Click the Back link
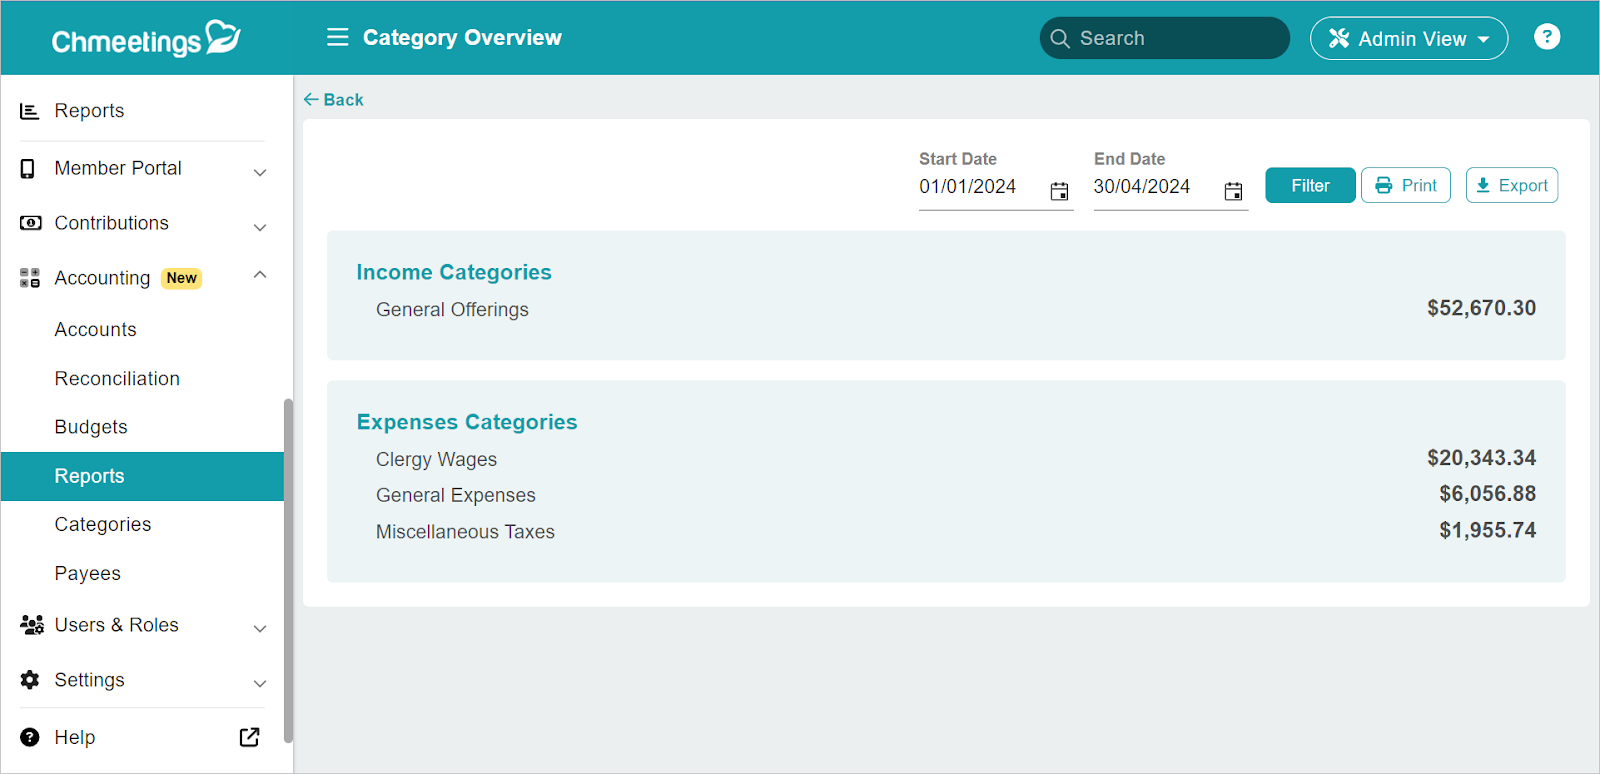This screenshot has width=1600, height=774. [333, 99]
